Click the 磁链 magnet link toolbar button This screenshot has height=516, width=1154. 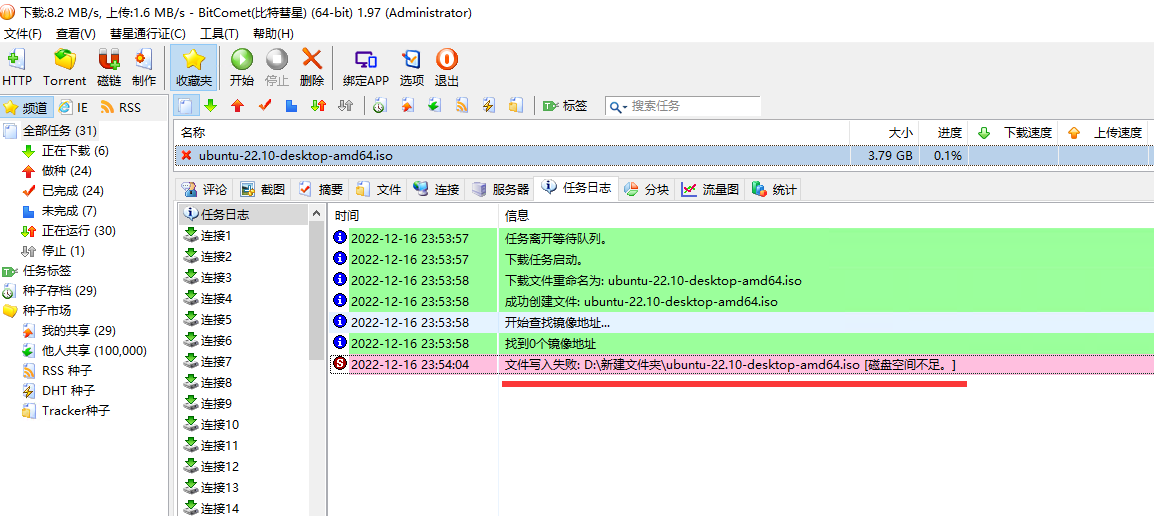(109, 68)
